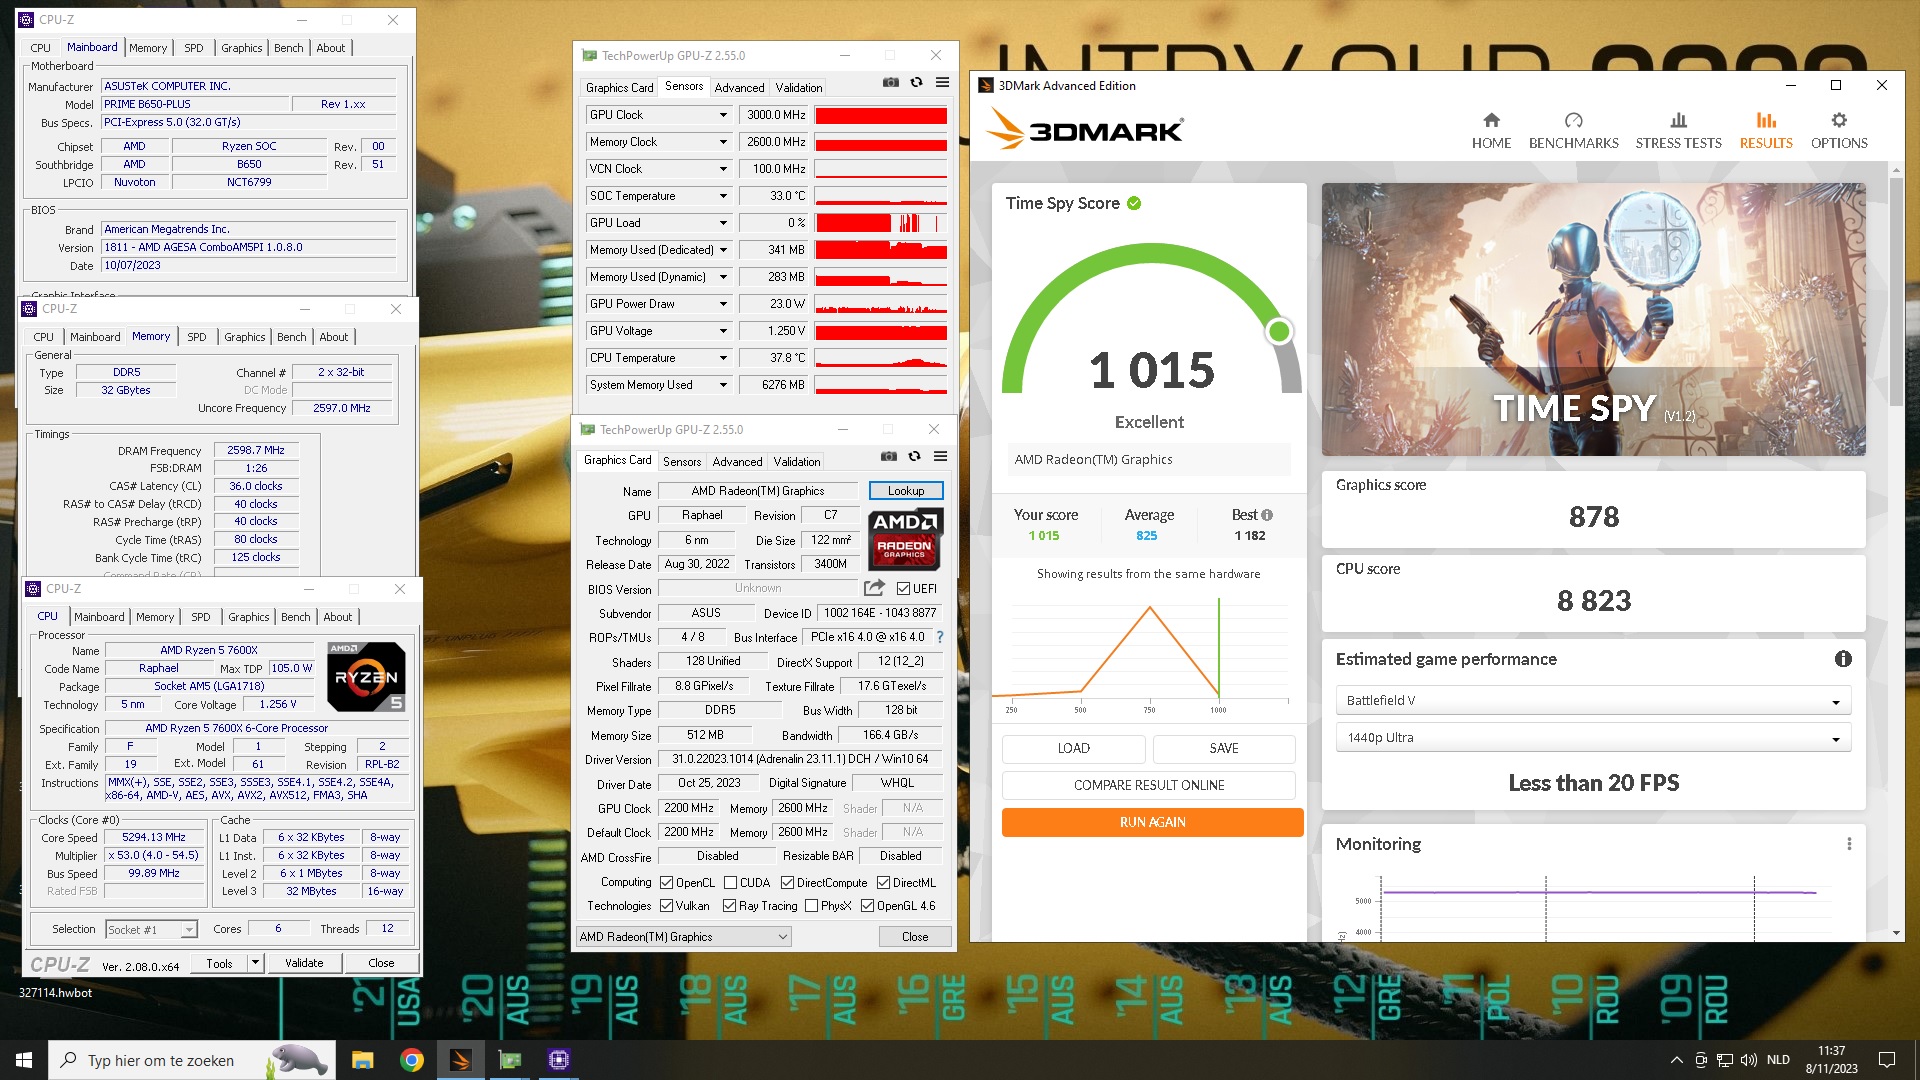The image size is (1920, 1080).
Task: Click the AMD Radeon Graphics logo
Action: coord(905,539)
